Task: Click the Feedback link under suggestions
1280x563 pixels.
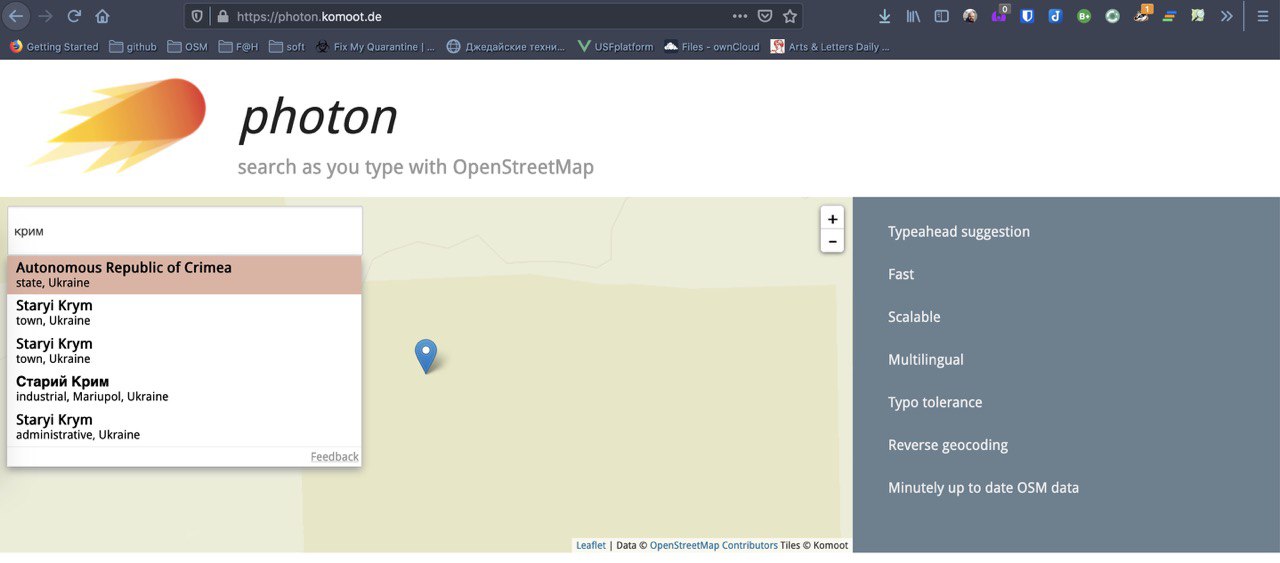Action: point(334,457)
